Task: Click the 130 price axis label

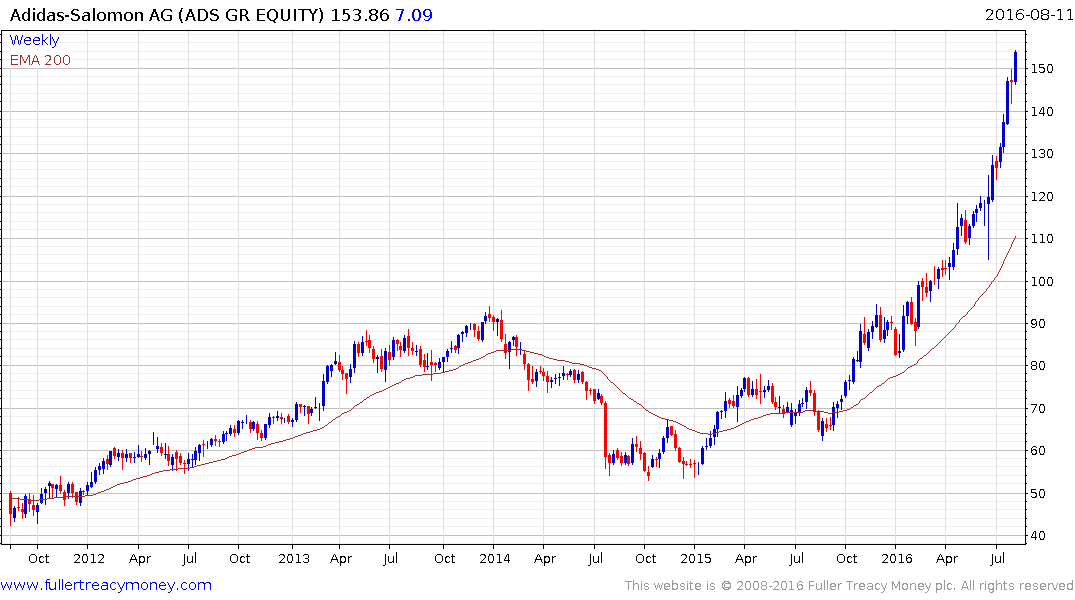Action: coord(1042,154)
